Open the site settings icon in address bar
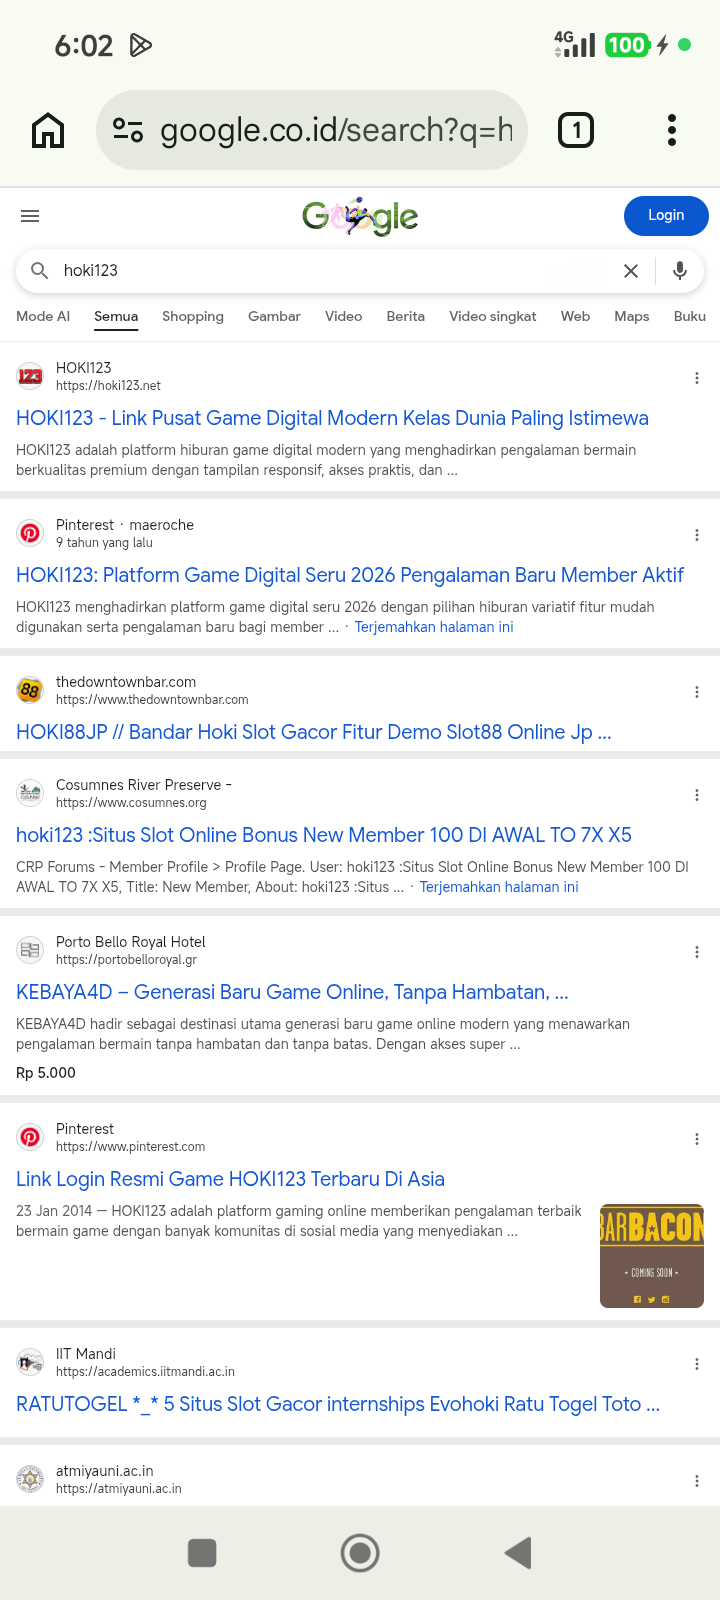 128,130
